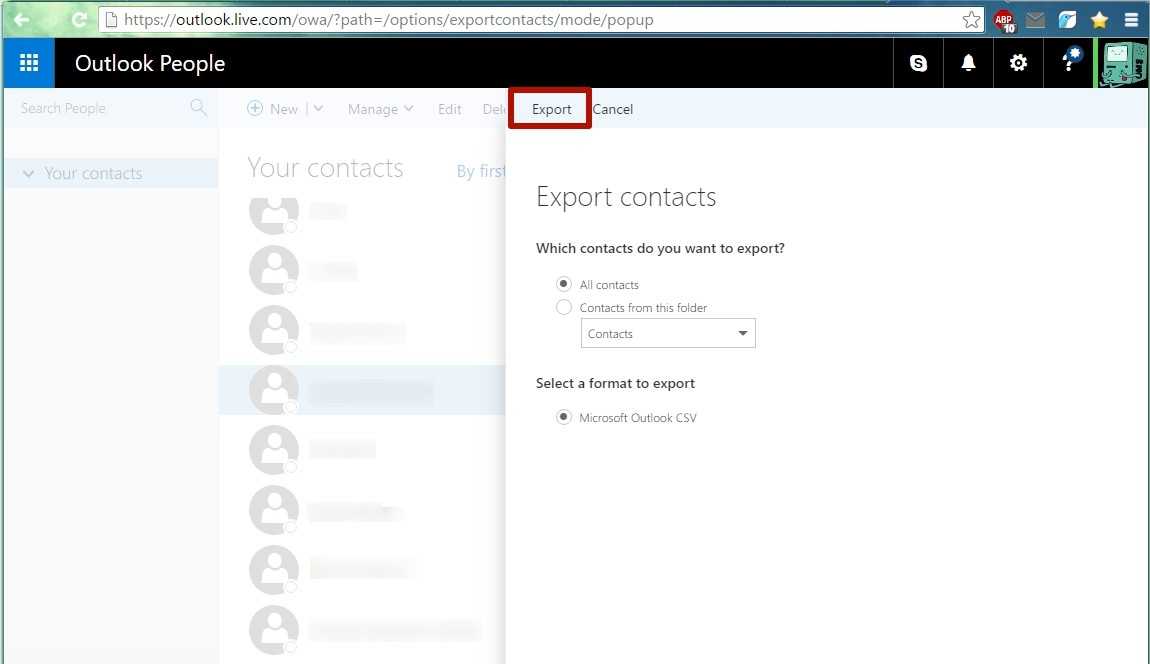This screenshot has width=1150, height=664.
Task: Expand the Manage dropdown menu
Action: (x=380, y=109)
